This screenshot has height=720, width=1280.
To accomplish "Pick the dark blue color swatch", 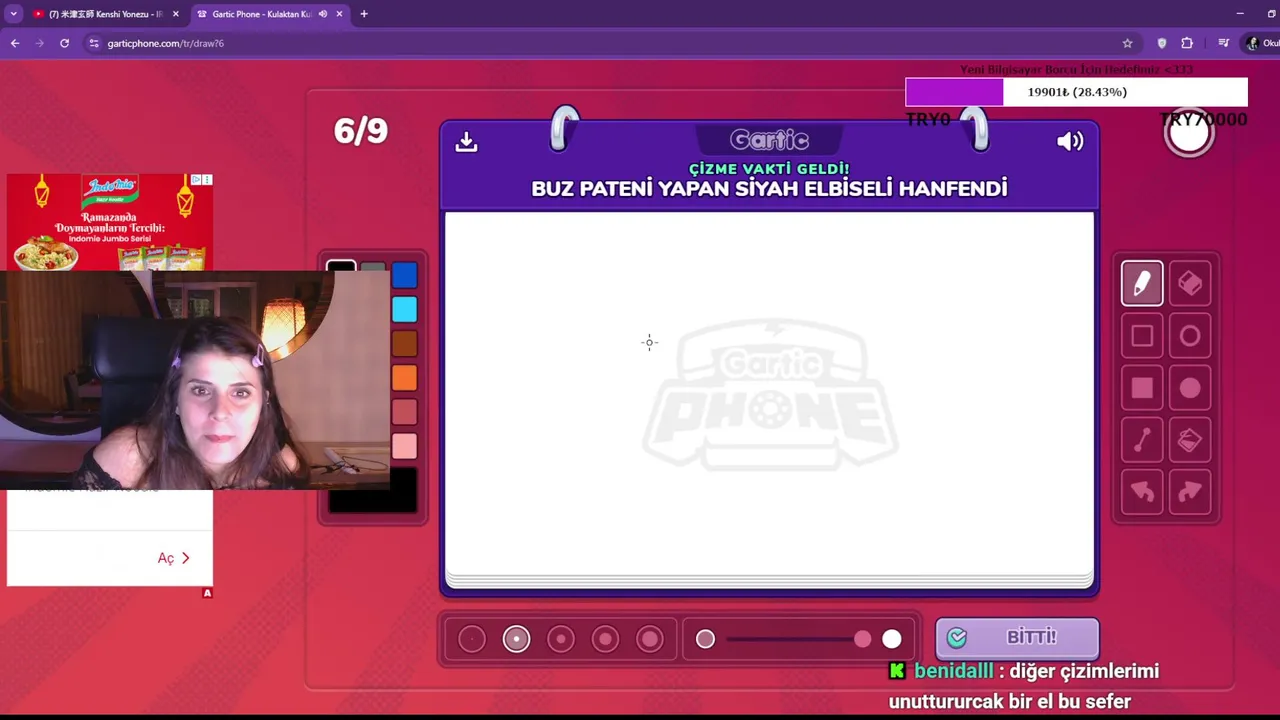I will click(404, 275).
